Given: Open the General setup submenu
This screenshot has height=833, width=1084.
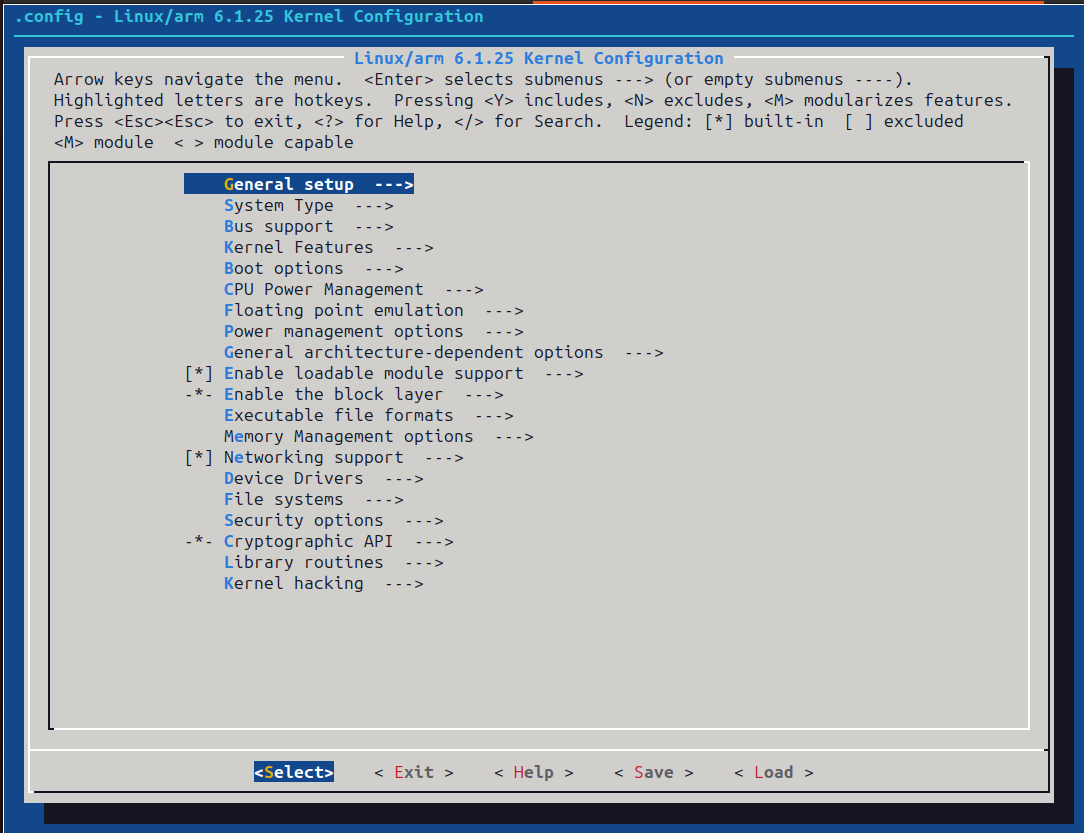Looking at the screenshot, I should 299,184.
